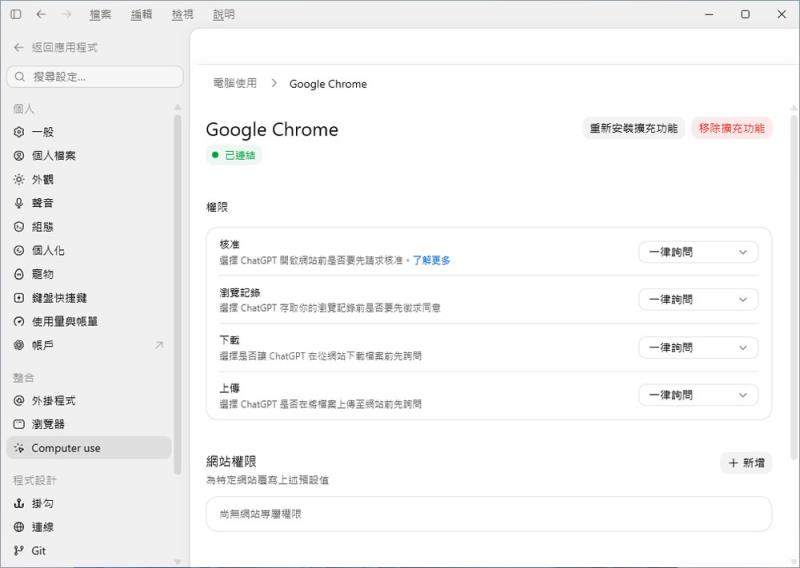Click the branch icon beside Git
This screenshot has height=568, width=800.
[x=19, y=551]
